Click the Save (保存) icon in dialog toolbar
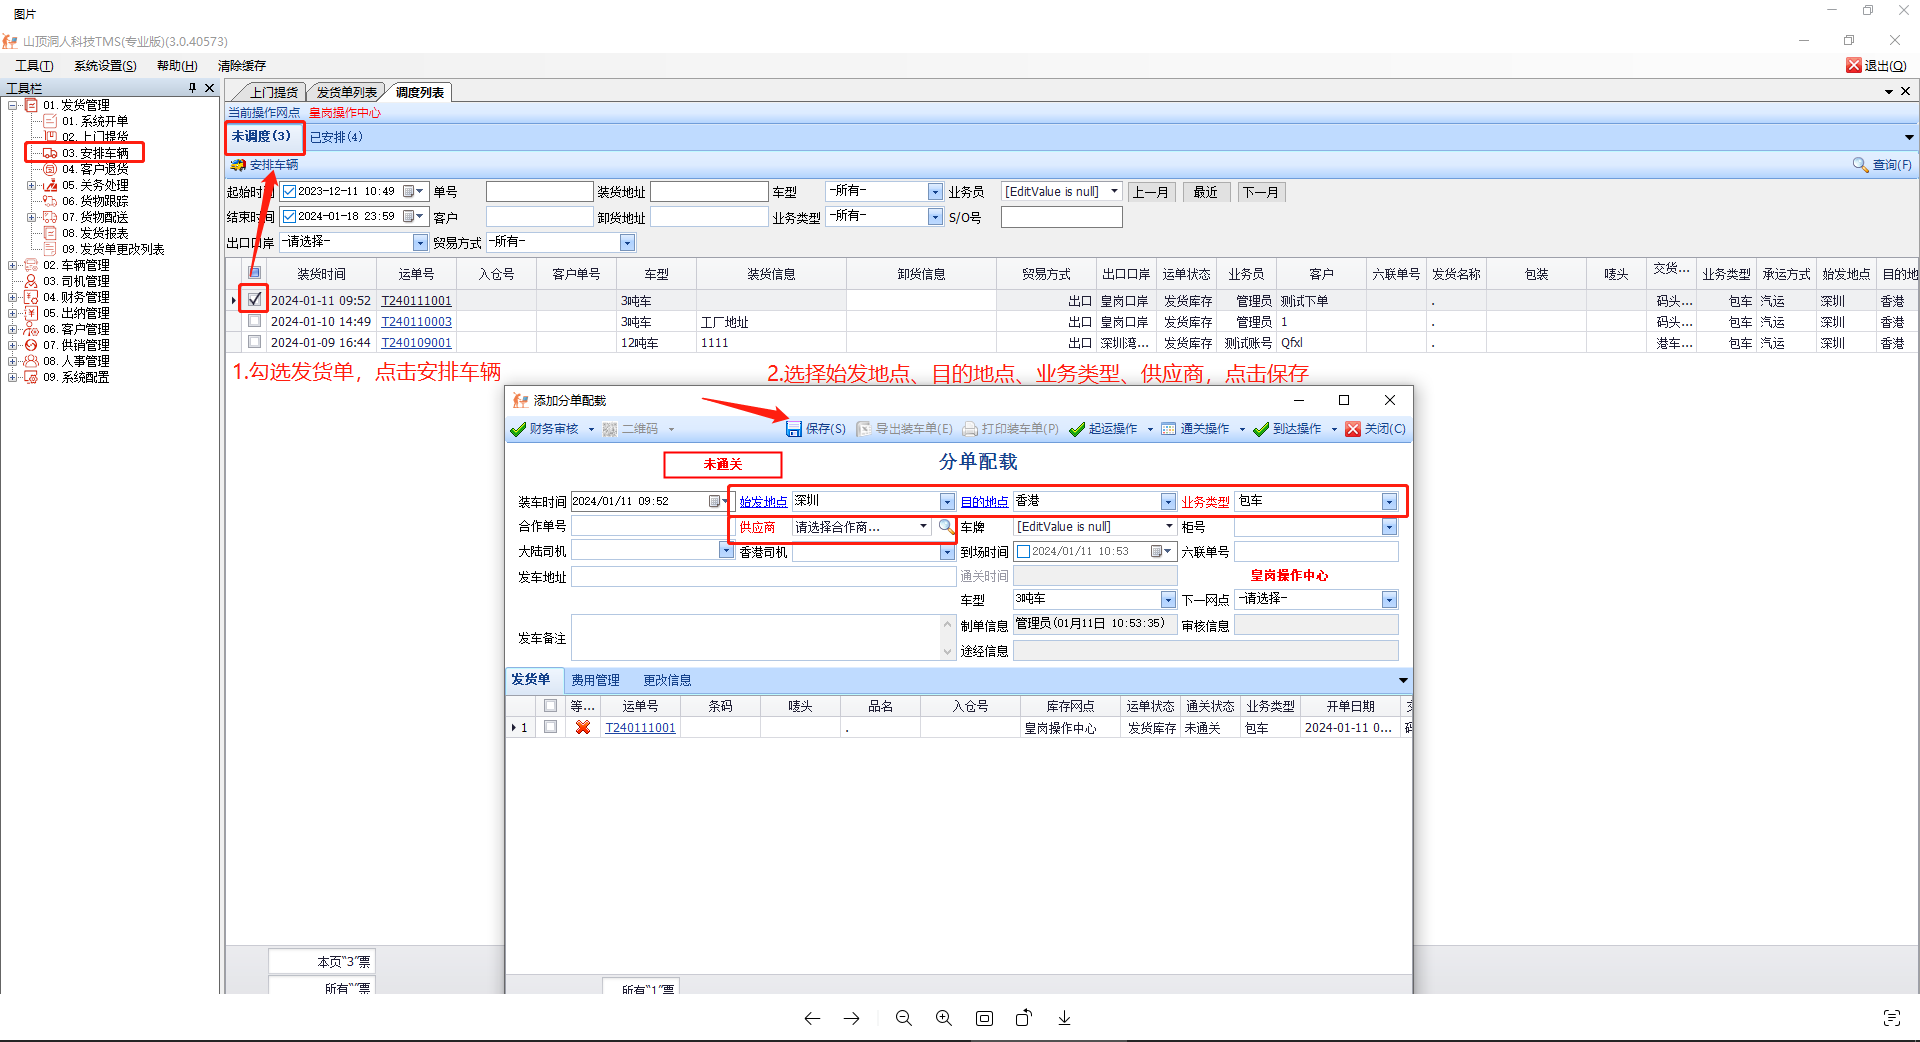This screenshot has width=1920, height=1042. (x=794, y=429)
